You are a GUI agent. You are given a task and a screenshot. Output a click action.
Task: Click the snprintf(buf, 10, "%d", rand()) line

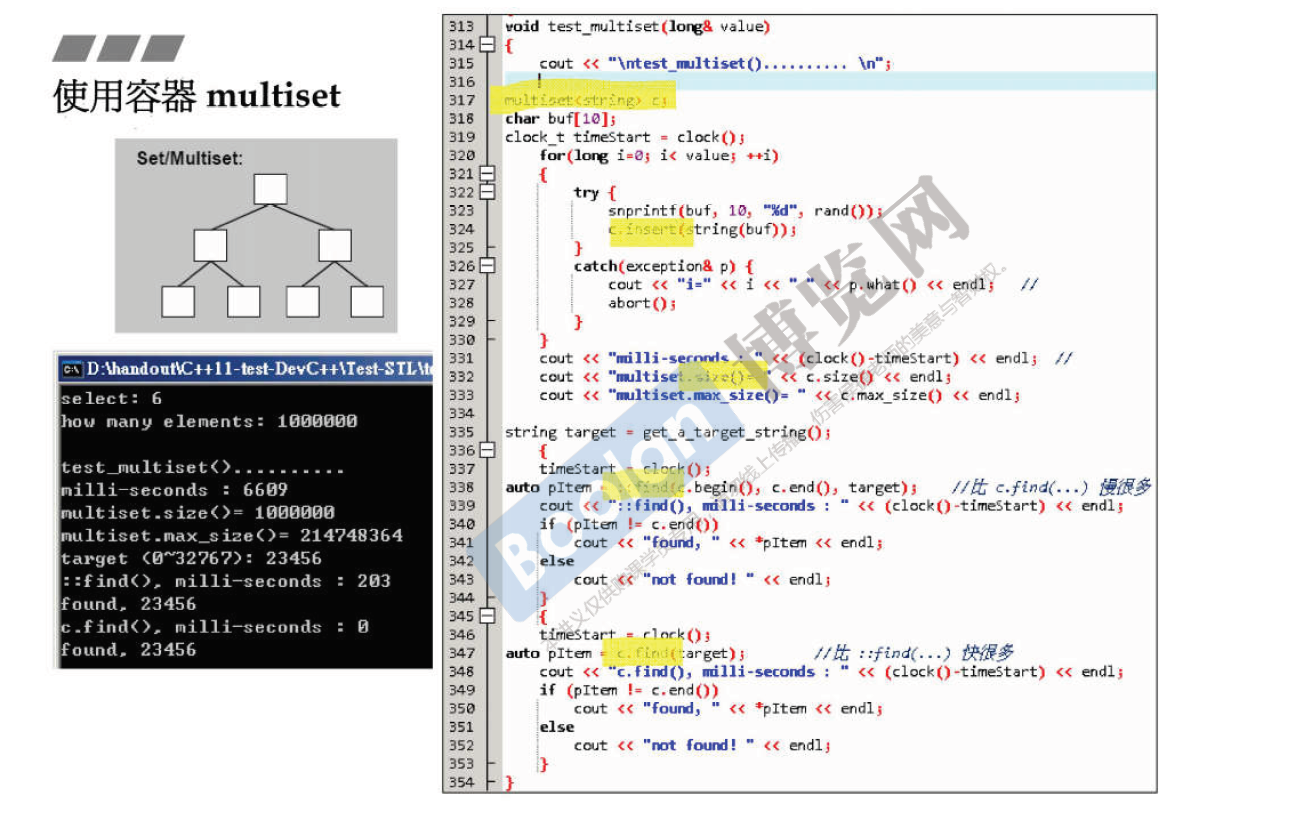pos(745,211)
